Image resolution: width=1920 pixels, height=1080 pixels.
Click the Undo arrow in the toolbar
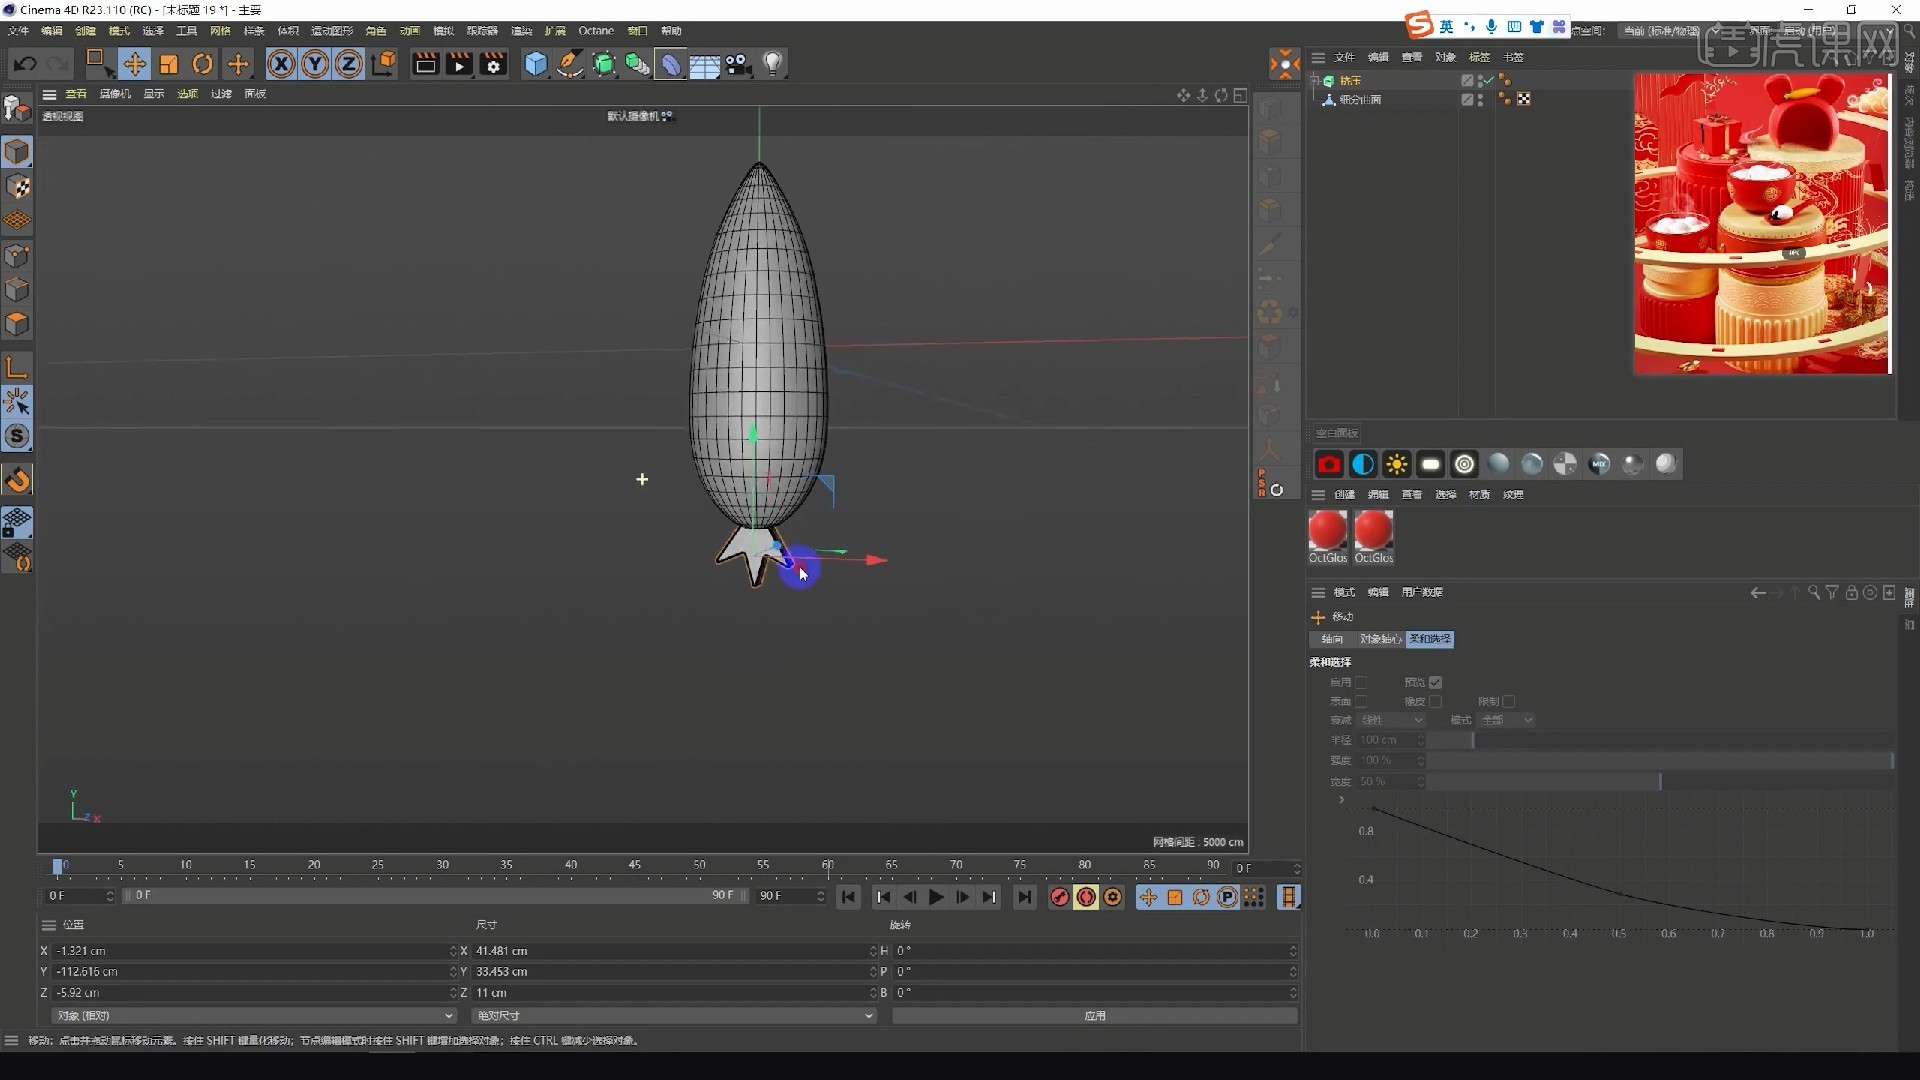[24, 64]
